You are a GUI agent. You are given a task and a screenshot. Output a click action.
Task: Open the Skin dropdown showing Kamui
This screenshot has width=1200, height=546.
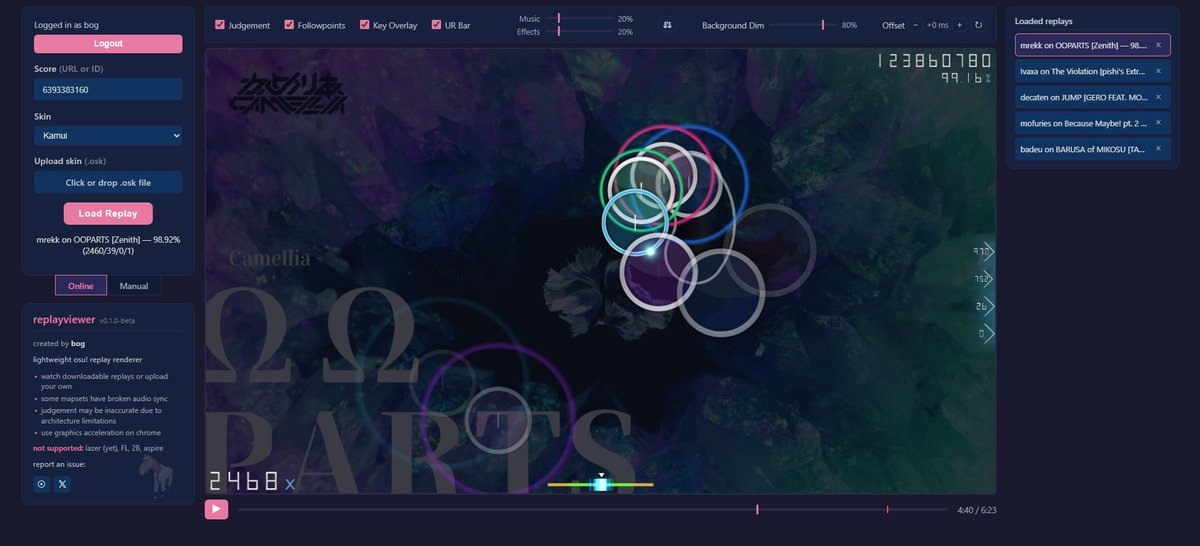tap(108, 134)
